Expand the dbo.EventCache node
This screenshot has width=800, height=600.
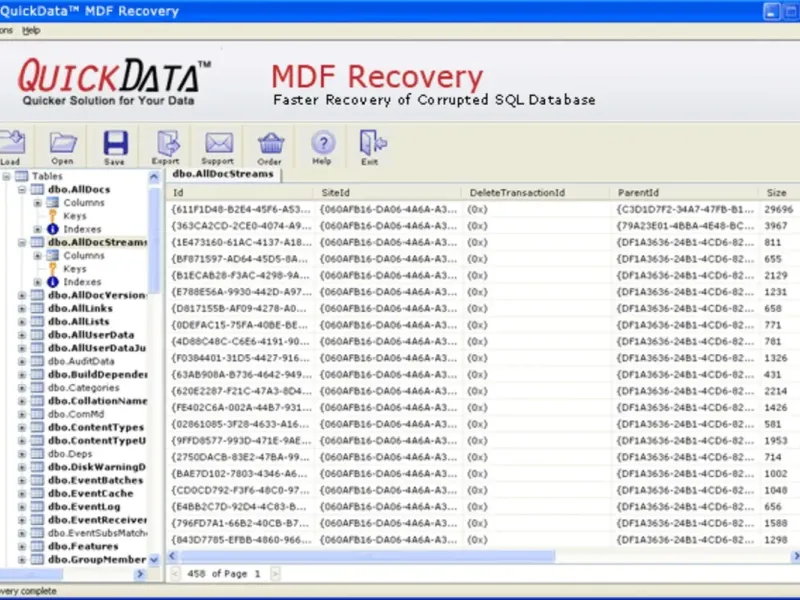(22, 494)
